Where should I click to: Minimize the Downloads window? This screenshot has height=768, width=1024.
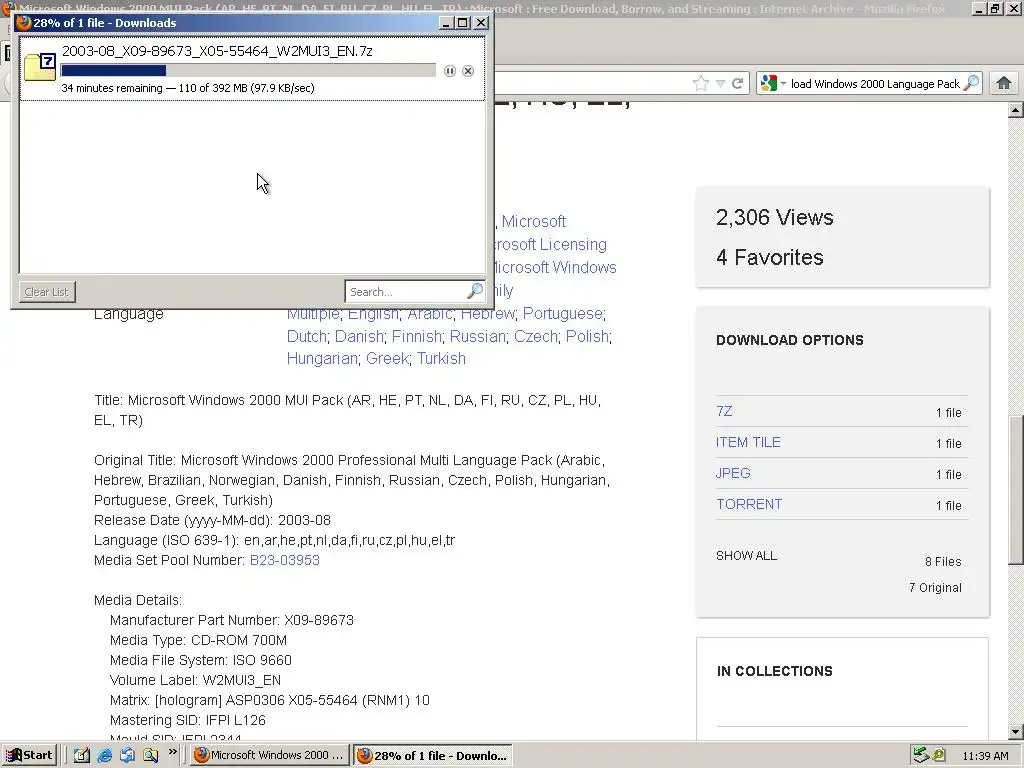pyautogui.click(x=446, y=23)
